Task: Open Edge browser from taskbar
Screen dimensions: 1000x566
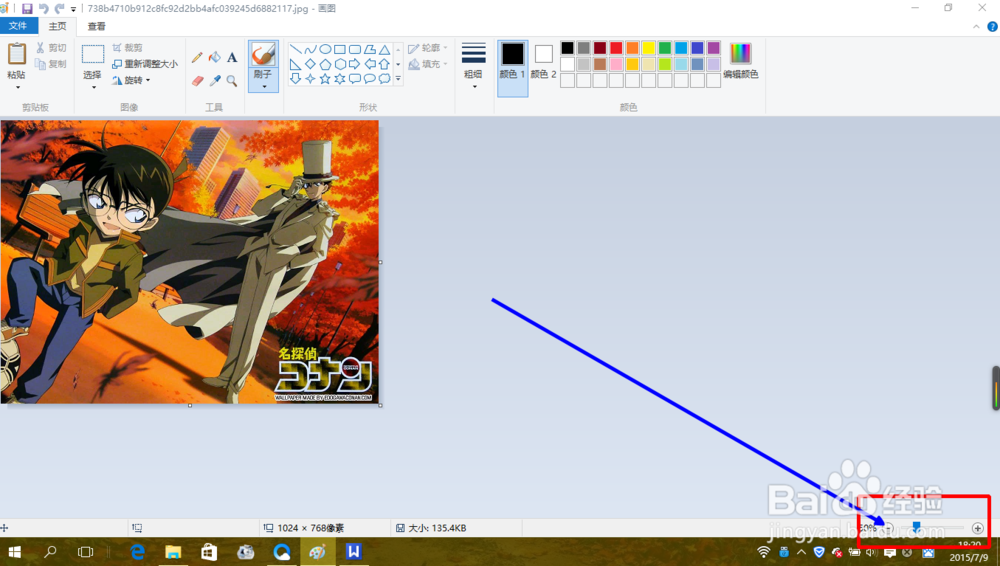Action: 137,552
